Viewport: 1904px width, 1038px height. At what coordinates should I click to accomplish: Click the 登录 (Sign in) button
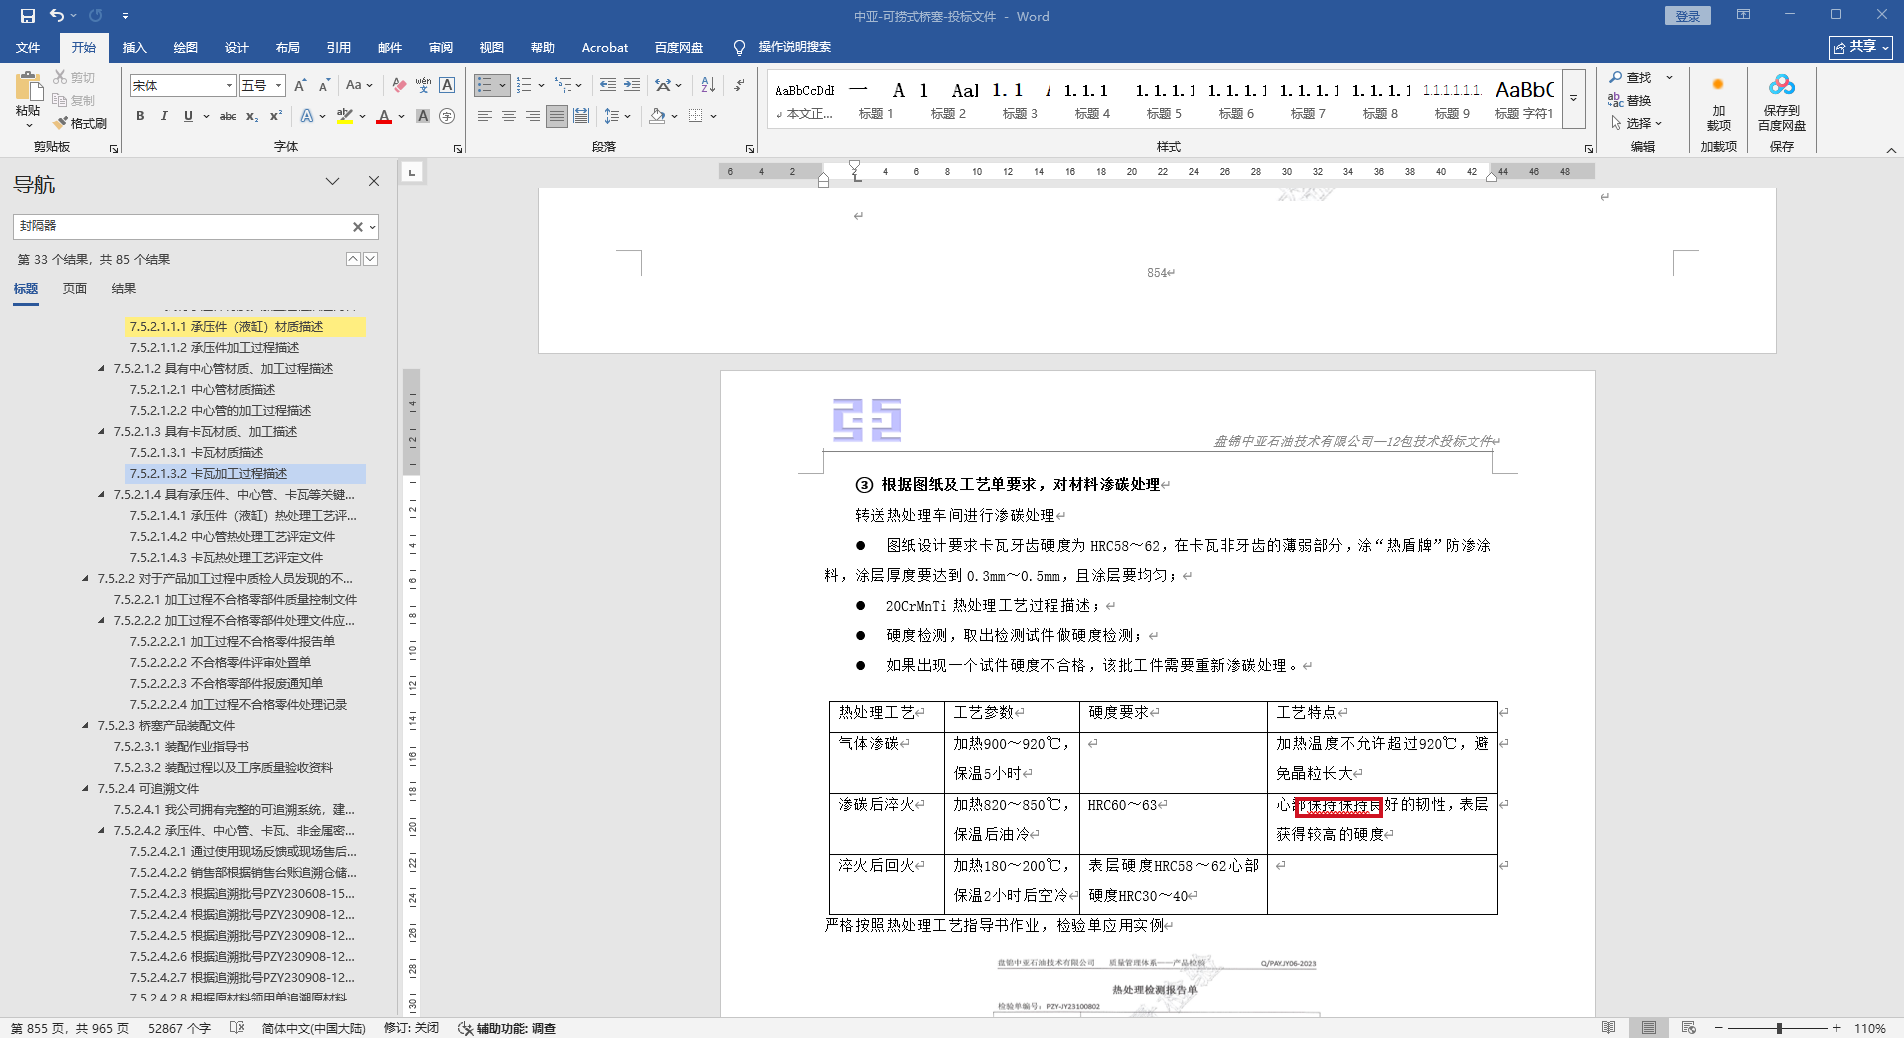pos(1687,16)
